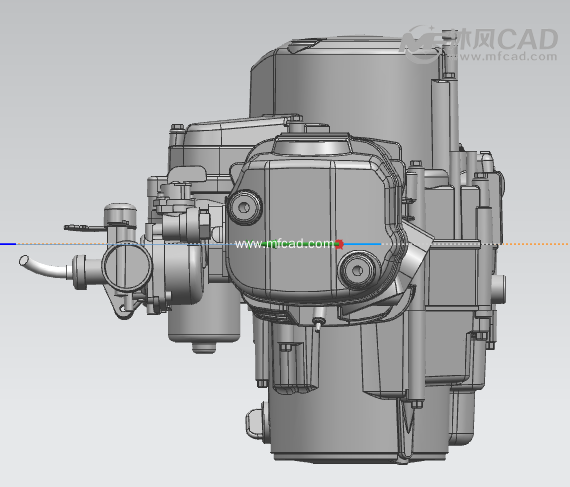The image size is (570, 487).
Task: Select the oval loop bracket at lower left
Action: click(x=255, y=423)
